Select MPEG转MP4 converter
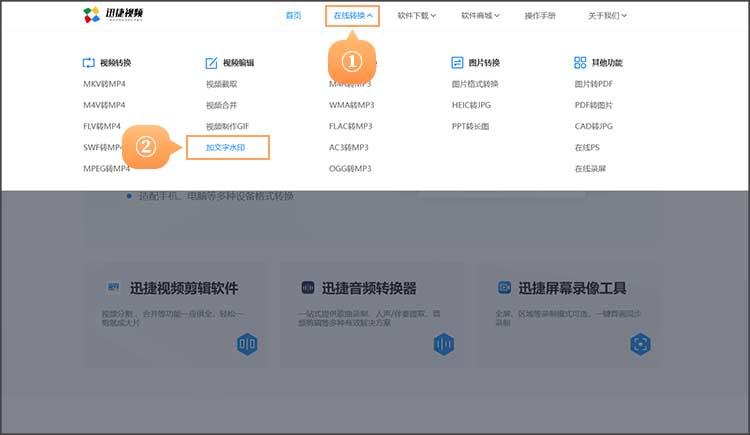750x435 pixels. [x=107, y=168]
